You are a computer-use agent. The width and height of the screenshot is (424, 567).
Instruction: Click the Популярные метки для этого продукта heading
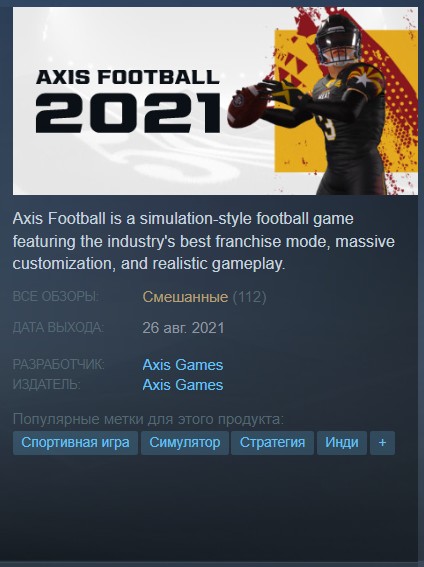click(x=148, y=419)
